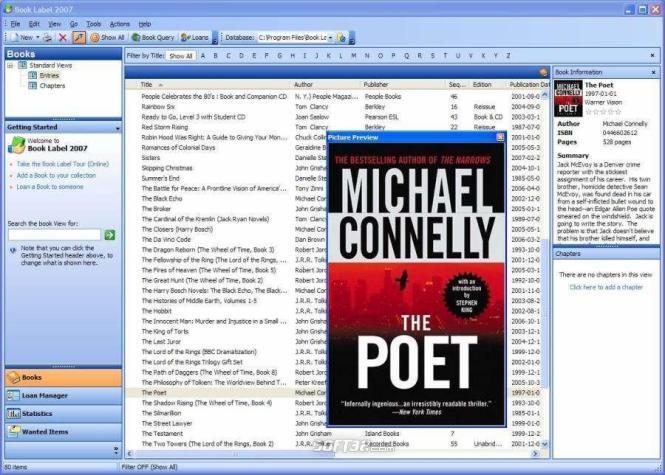Select the Chapters view in tree
Image resolution: width=665 pixels, height=475 pixels.
[52, 86]
